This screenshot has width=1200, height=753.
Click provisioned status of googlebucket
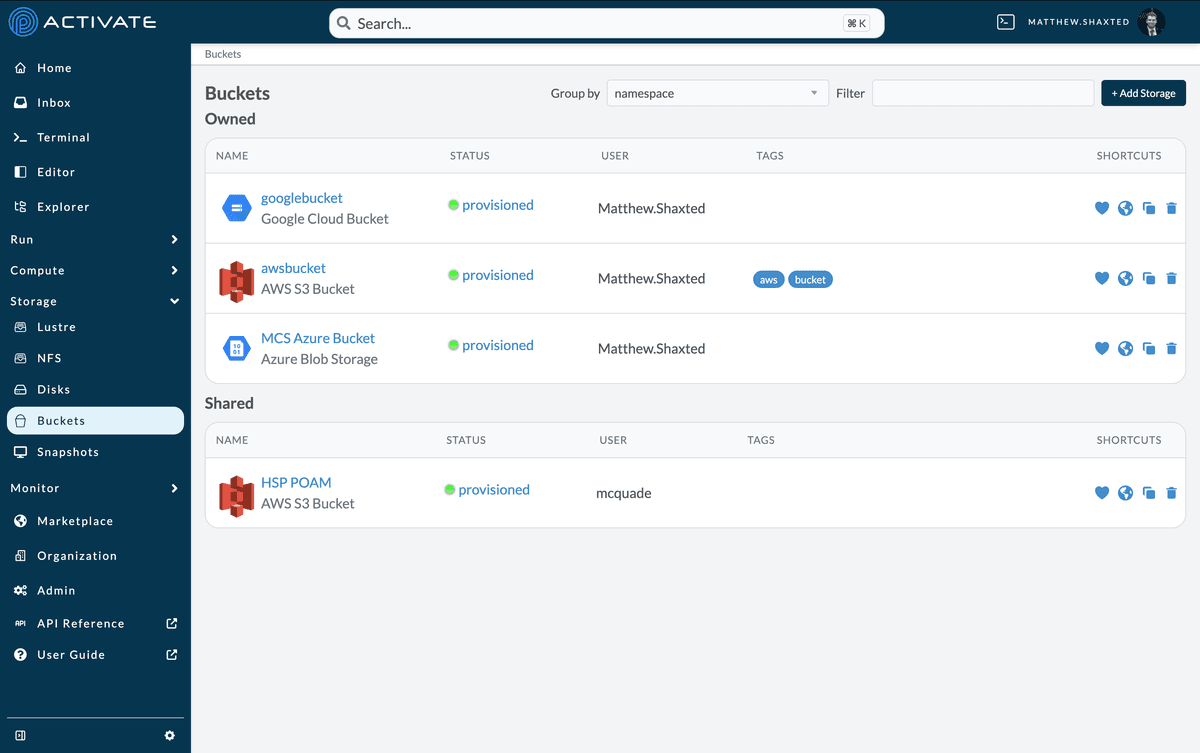[497, 205]
